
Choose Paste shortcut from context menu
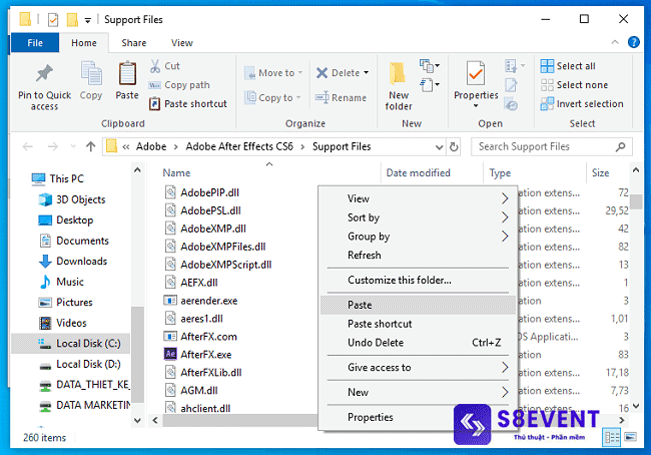pos(418,324)
